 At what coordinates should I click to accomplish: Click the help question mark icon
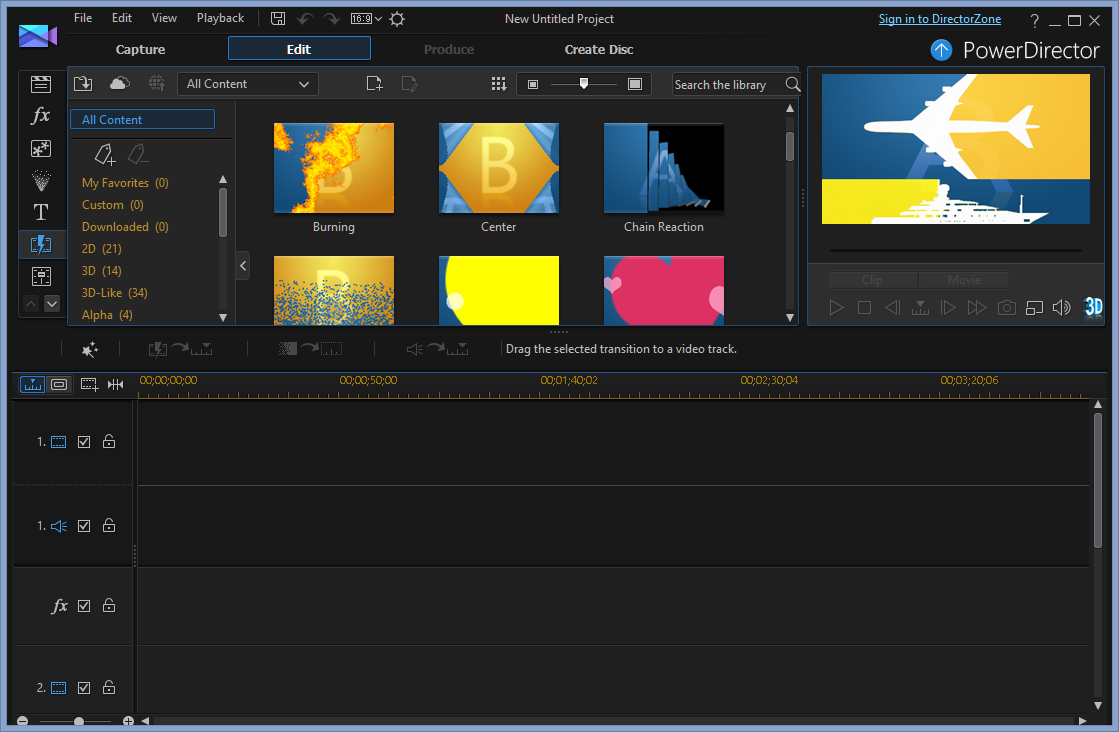pyautogui.click(x=1035, y=21)
